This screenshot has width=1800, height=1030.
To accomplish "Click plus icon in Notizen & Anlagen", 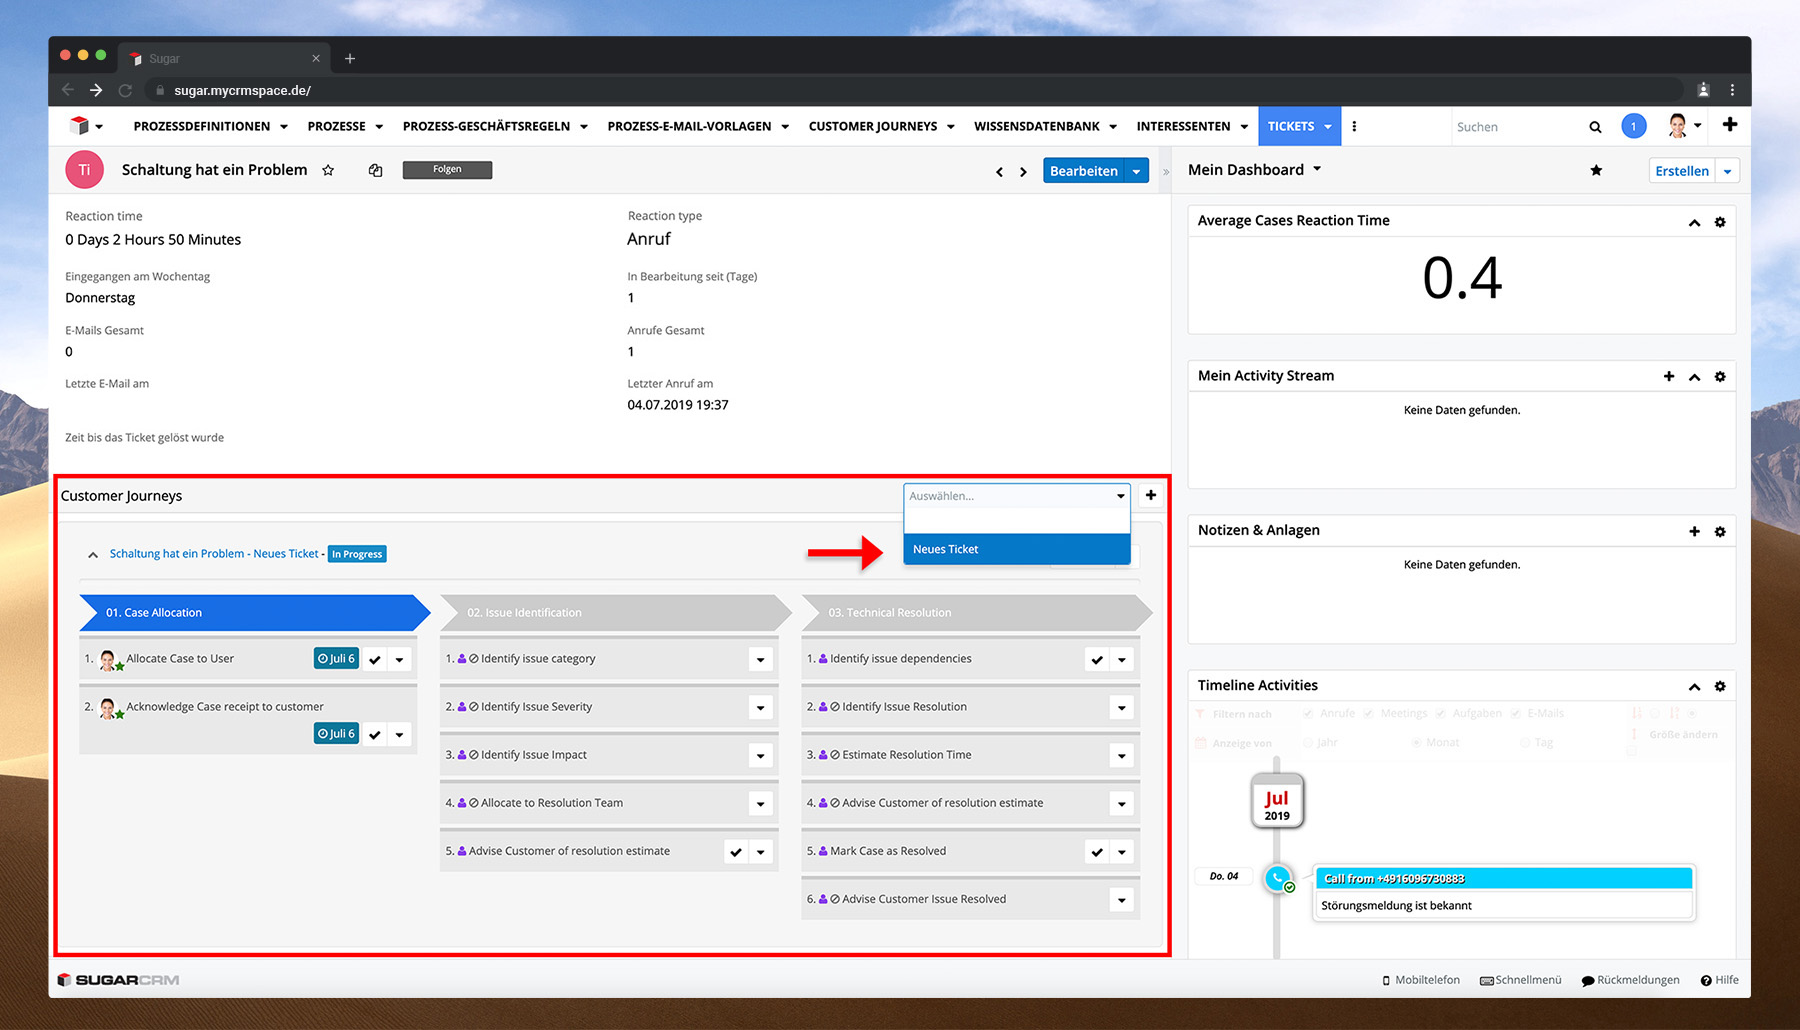I will pyautogui.click(x=1694, y=532).
